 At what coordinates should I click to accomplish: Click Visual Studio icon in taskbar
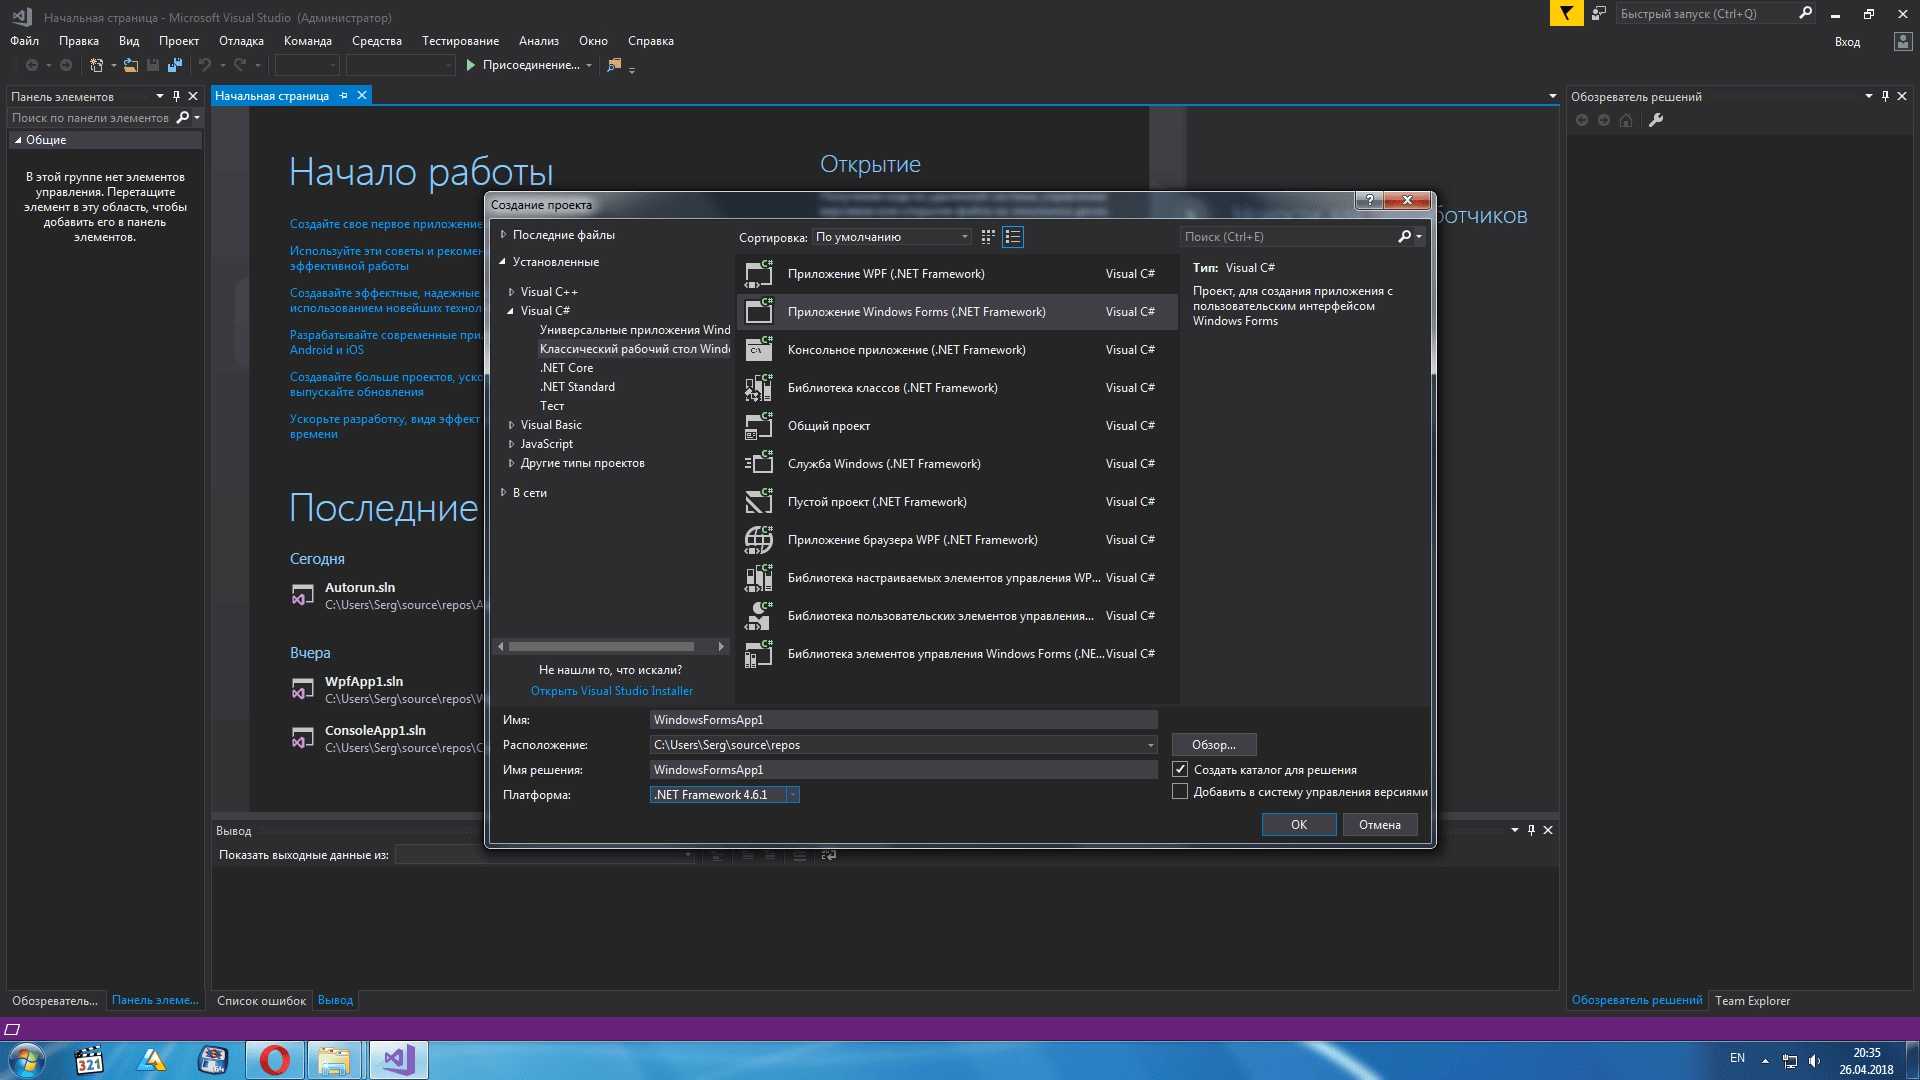pyautogui.click(x=398, y=1060)
